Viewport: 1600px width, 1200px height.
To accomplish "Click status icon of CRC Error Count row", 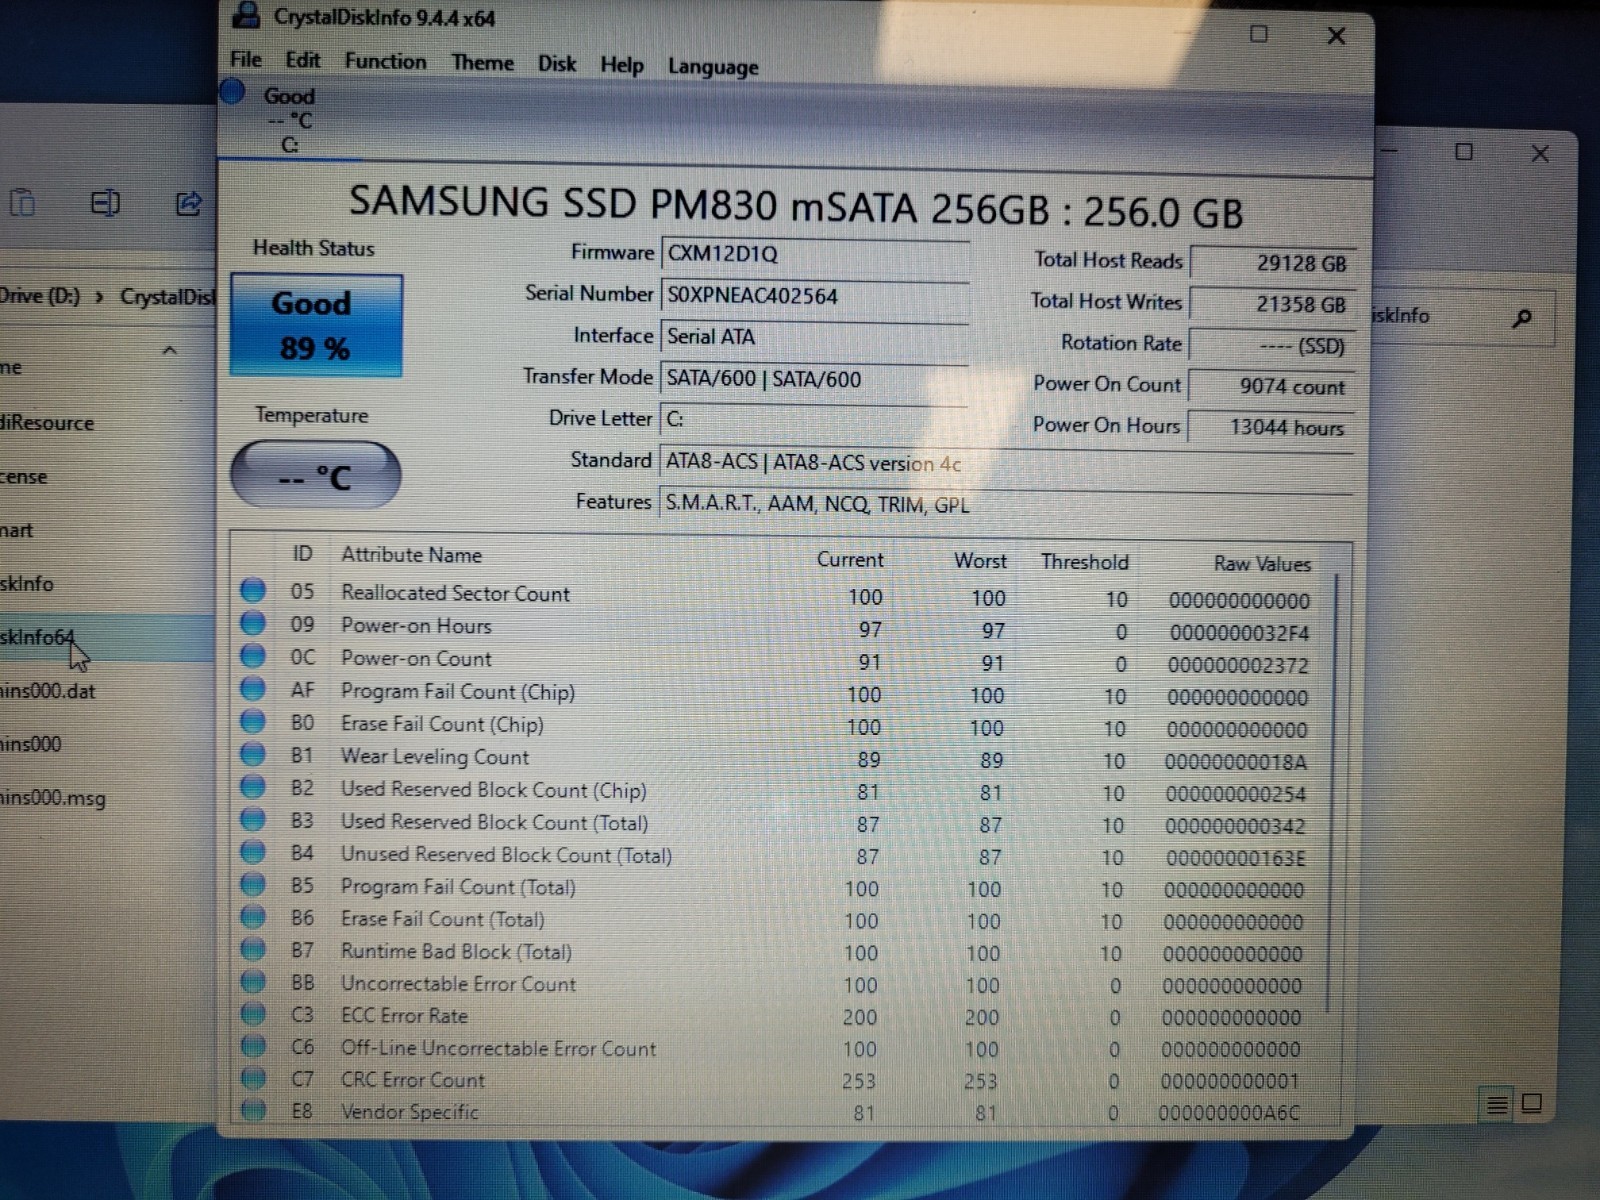I will coord(253,1078).
